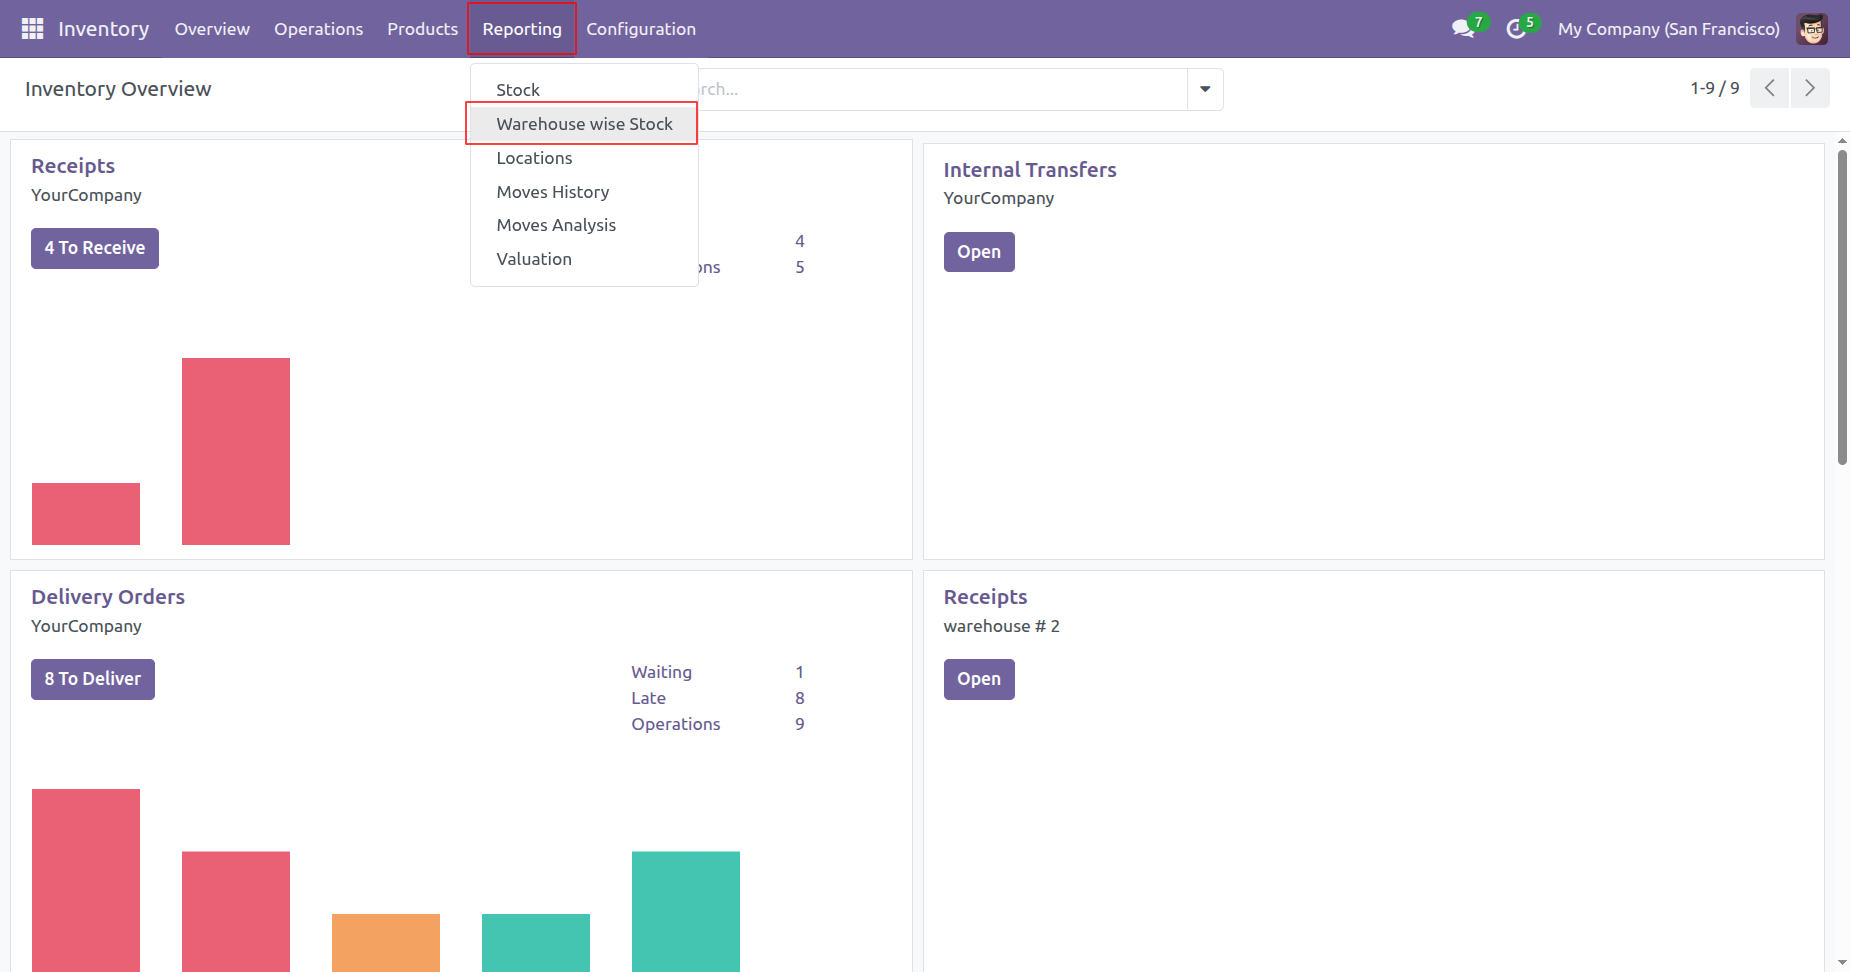Go to next page arrow
This screenshot has width=1850, height=972.
click(1810, 88)
